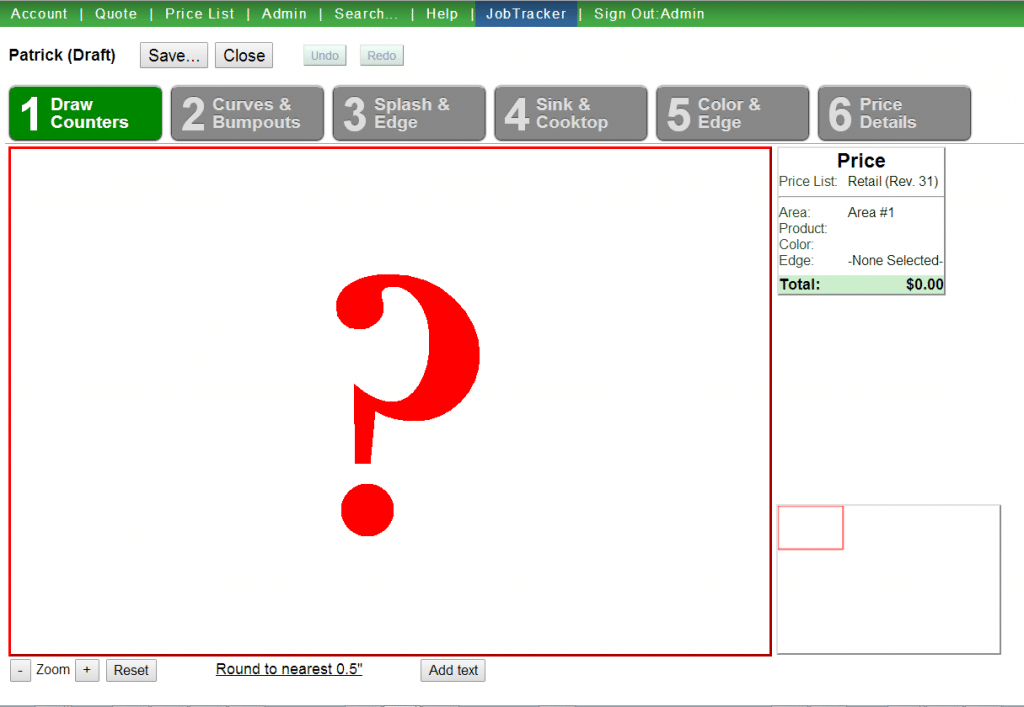
Task: Switch to the Draw Counters step
Action: tap(84, 113)
